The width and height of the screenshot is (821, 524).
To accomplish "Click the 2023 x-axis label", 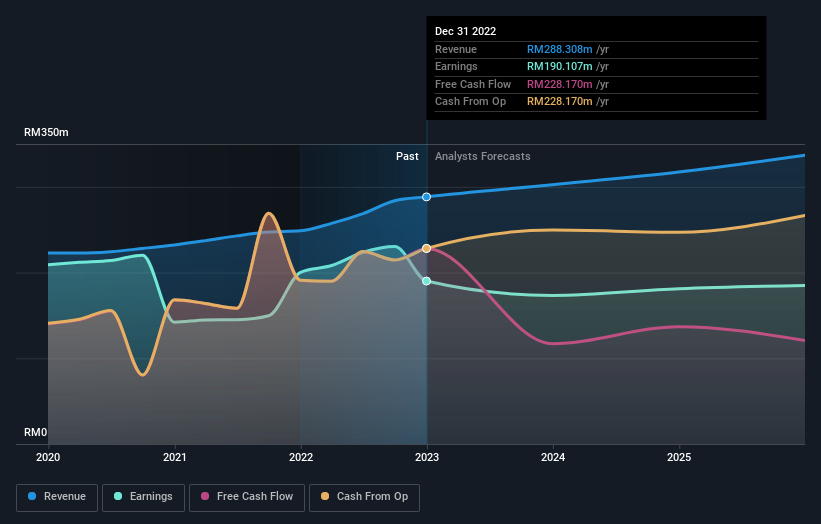I will [x=427, y=457].
